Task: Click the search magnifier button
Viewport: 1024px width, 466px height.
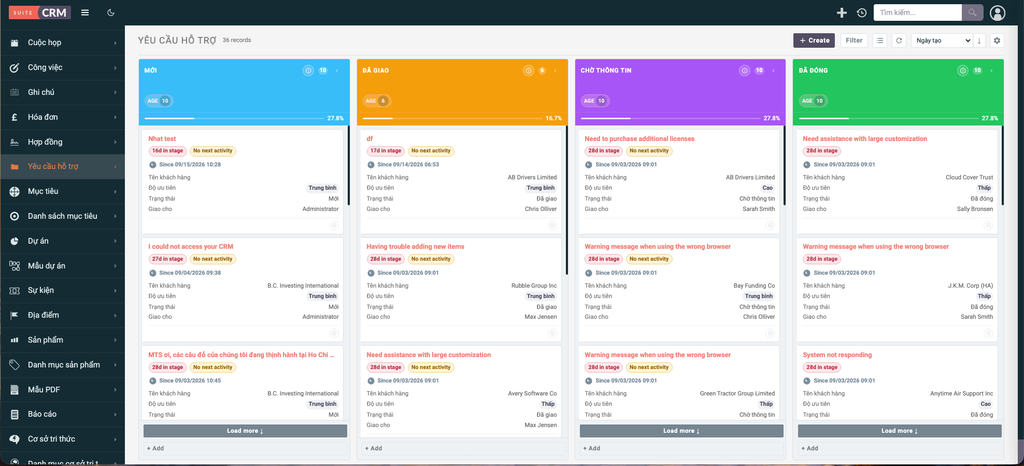Action: (x=972, y=12)
